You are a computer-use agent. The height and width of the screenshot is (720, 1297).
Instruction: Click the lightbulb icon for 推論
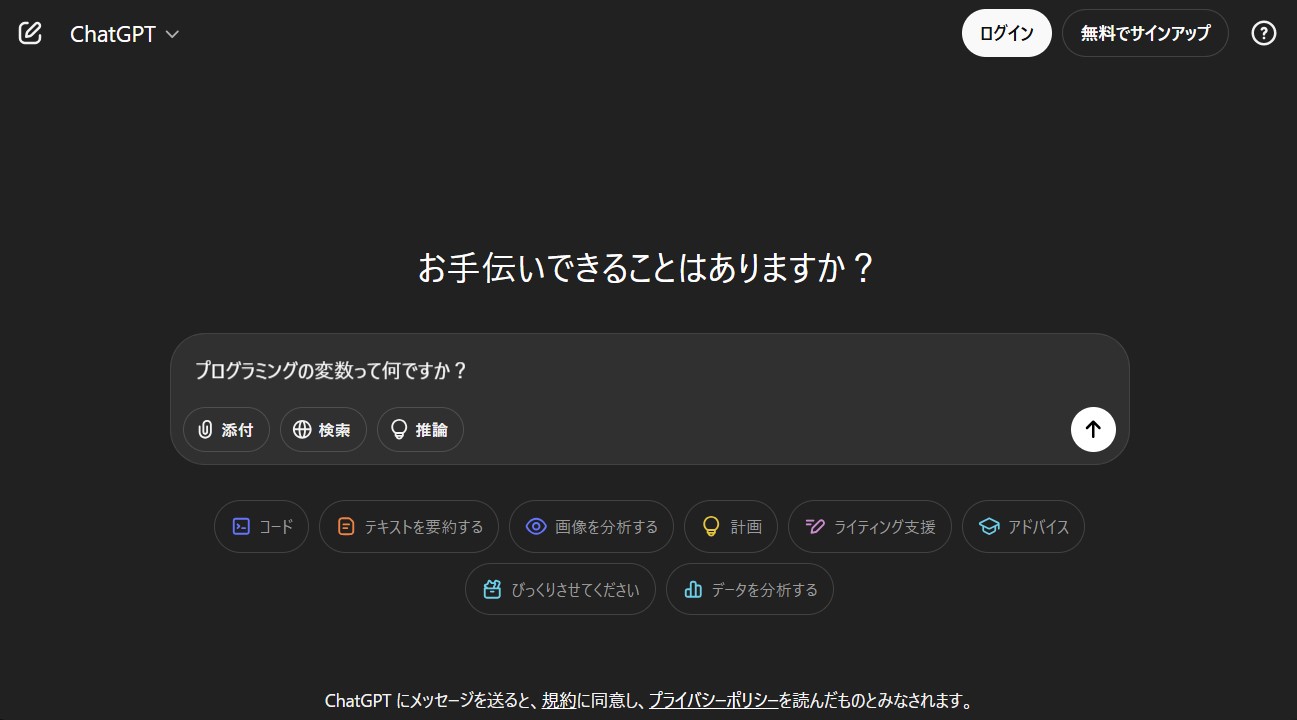click(x=399, y=430)
